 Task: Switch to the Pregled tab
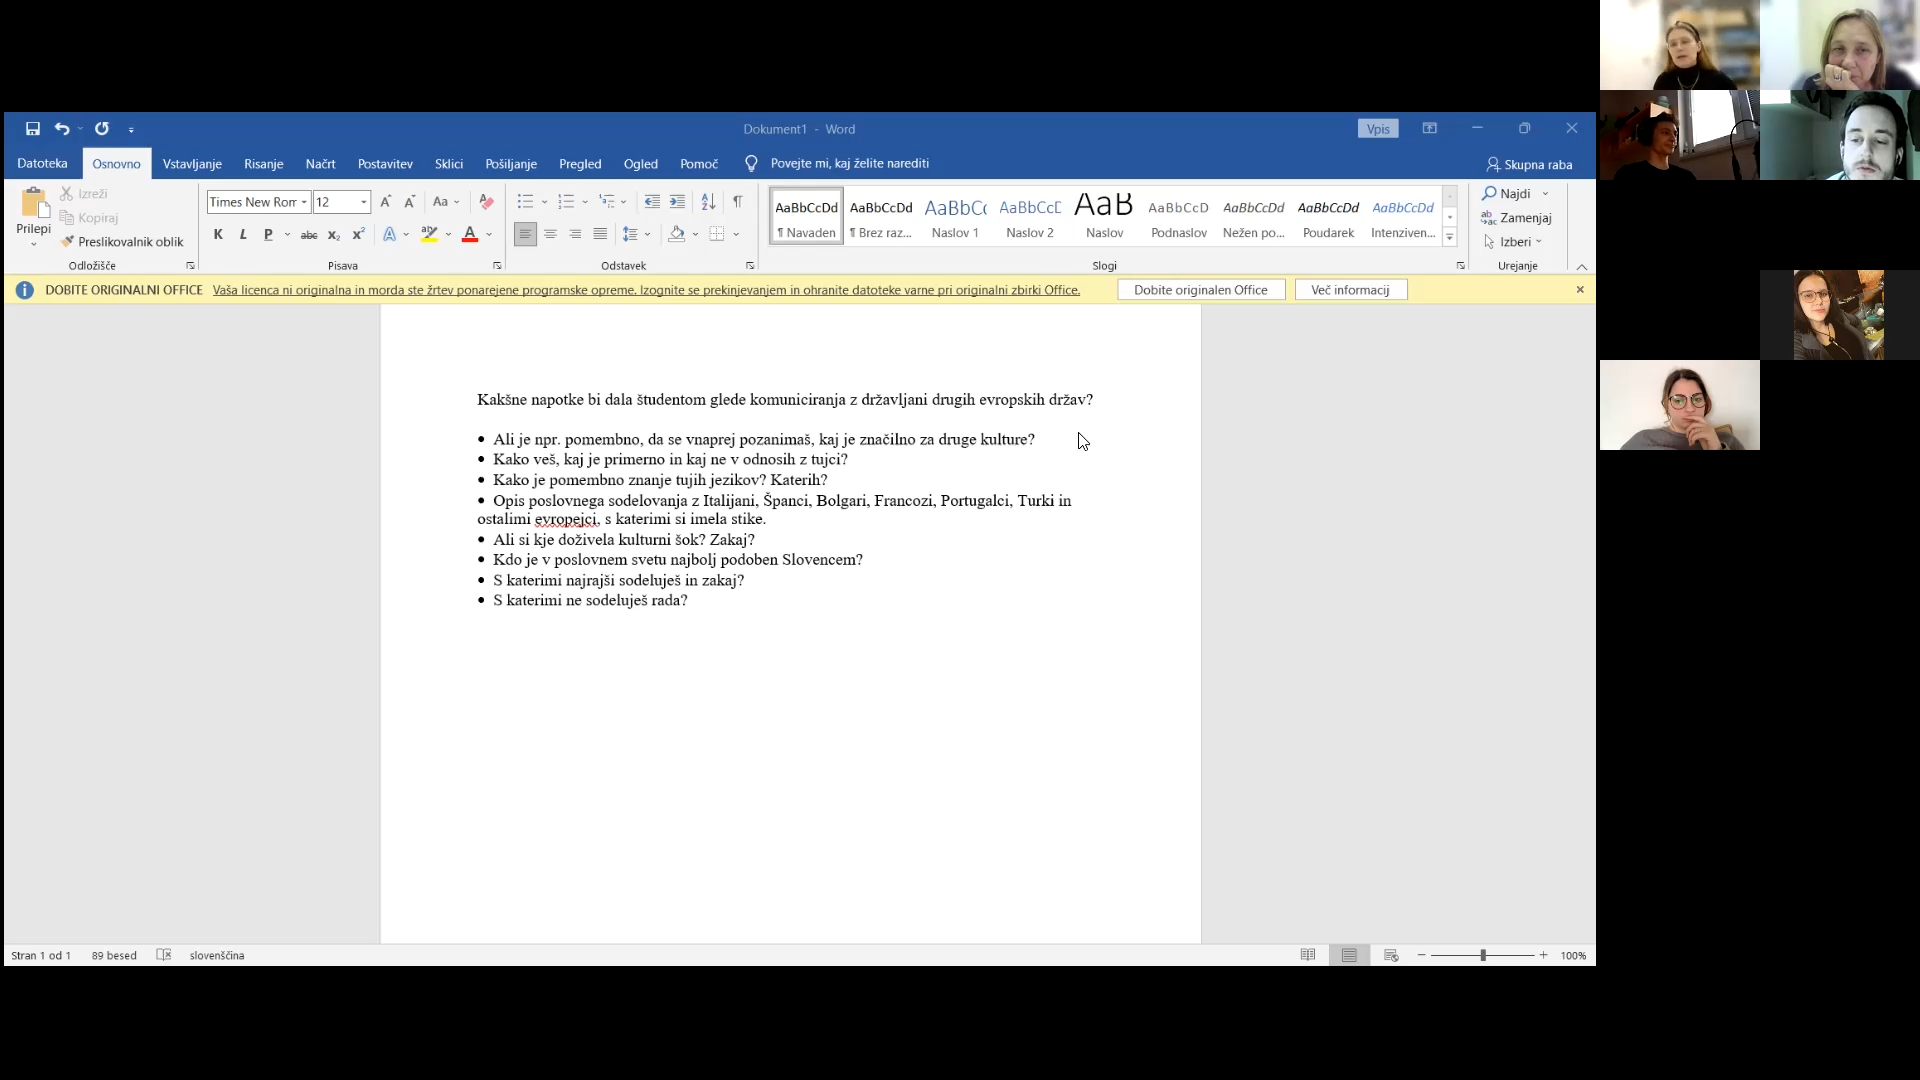580,164
